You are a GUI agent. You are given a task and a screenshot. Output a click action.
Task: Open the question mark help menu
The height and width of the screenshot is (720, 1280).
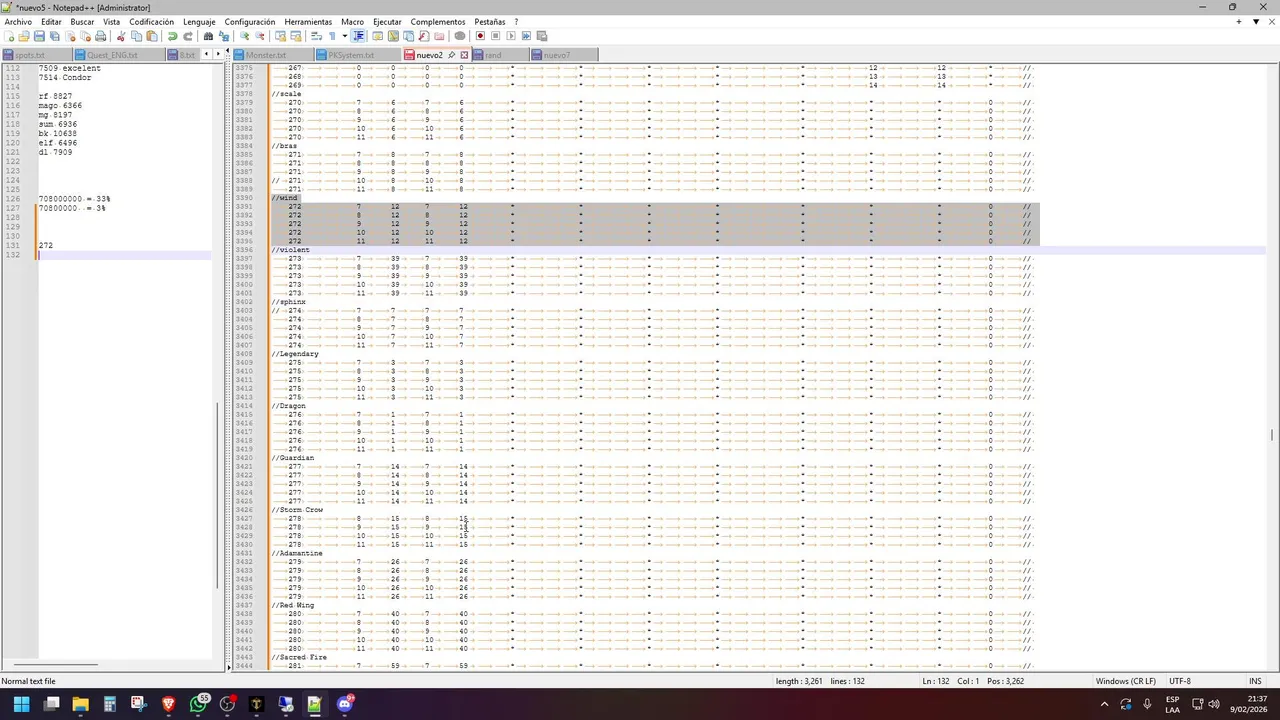click(516, 21)
